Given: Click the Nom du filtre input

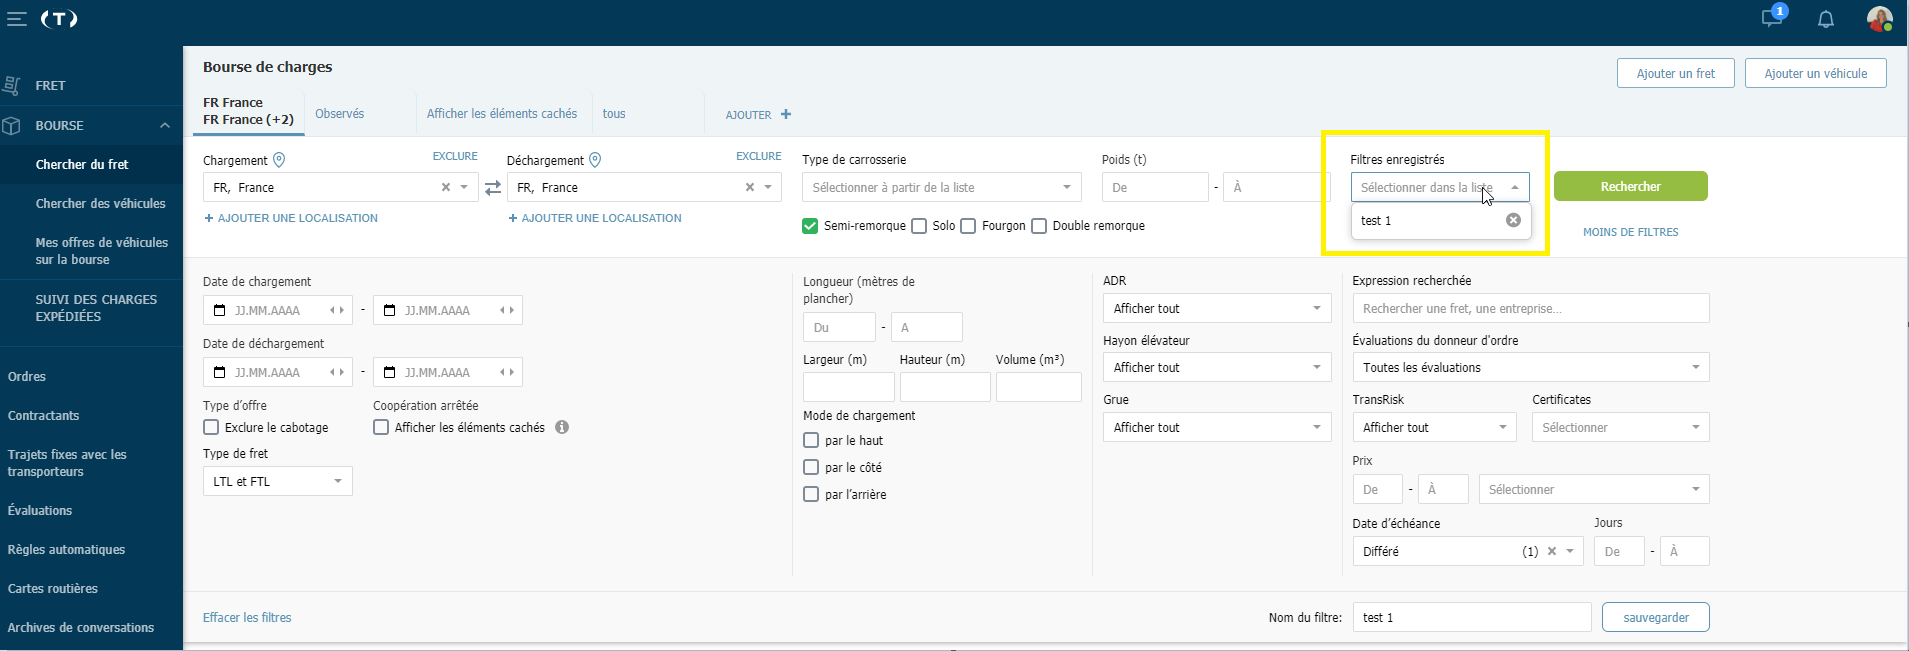Looking at the screenshot, I should (x=1472, y=617).
